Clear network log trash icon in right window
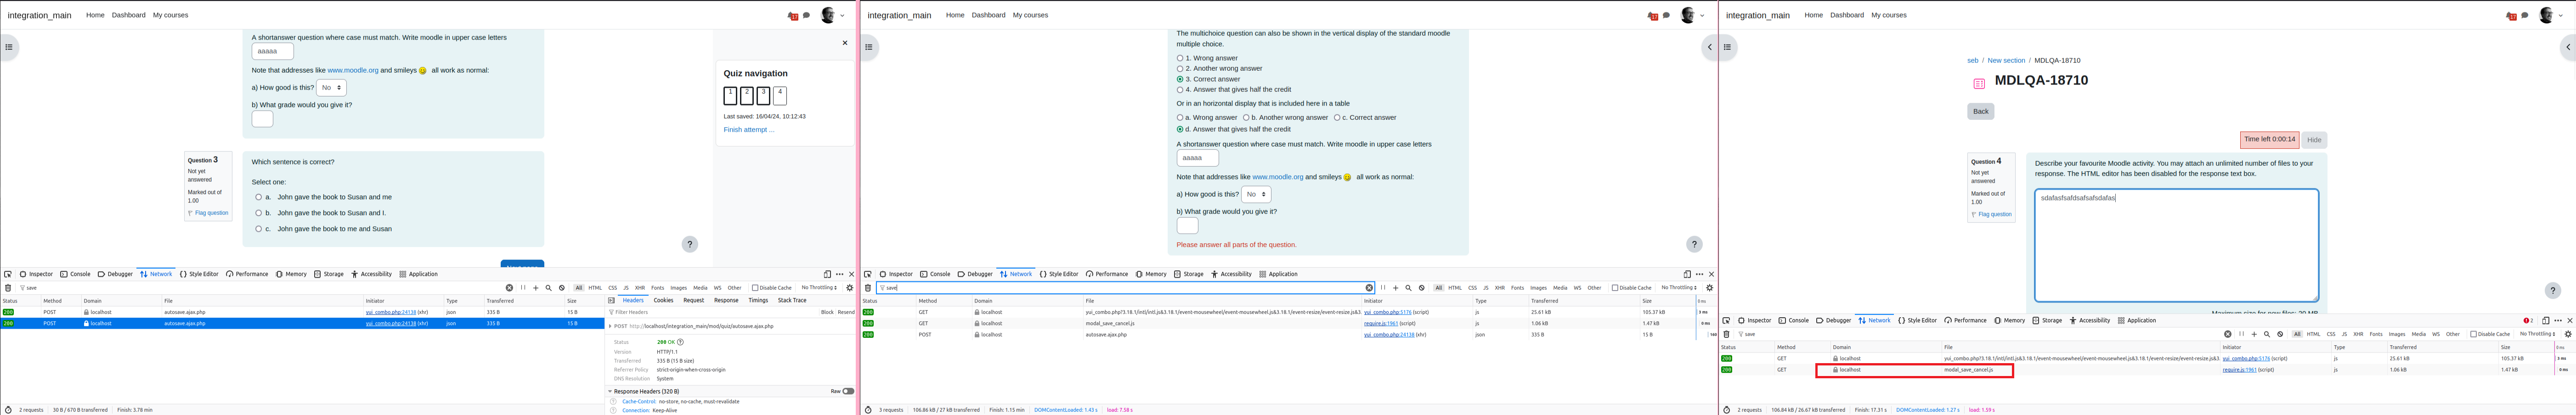This screenshot has width=2576, height=415. pos(1727,334)
